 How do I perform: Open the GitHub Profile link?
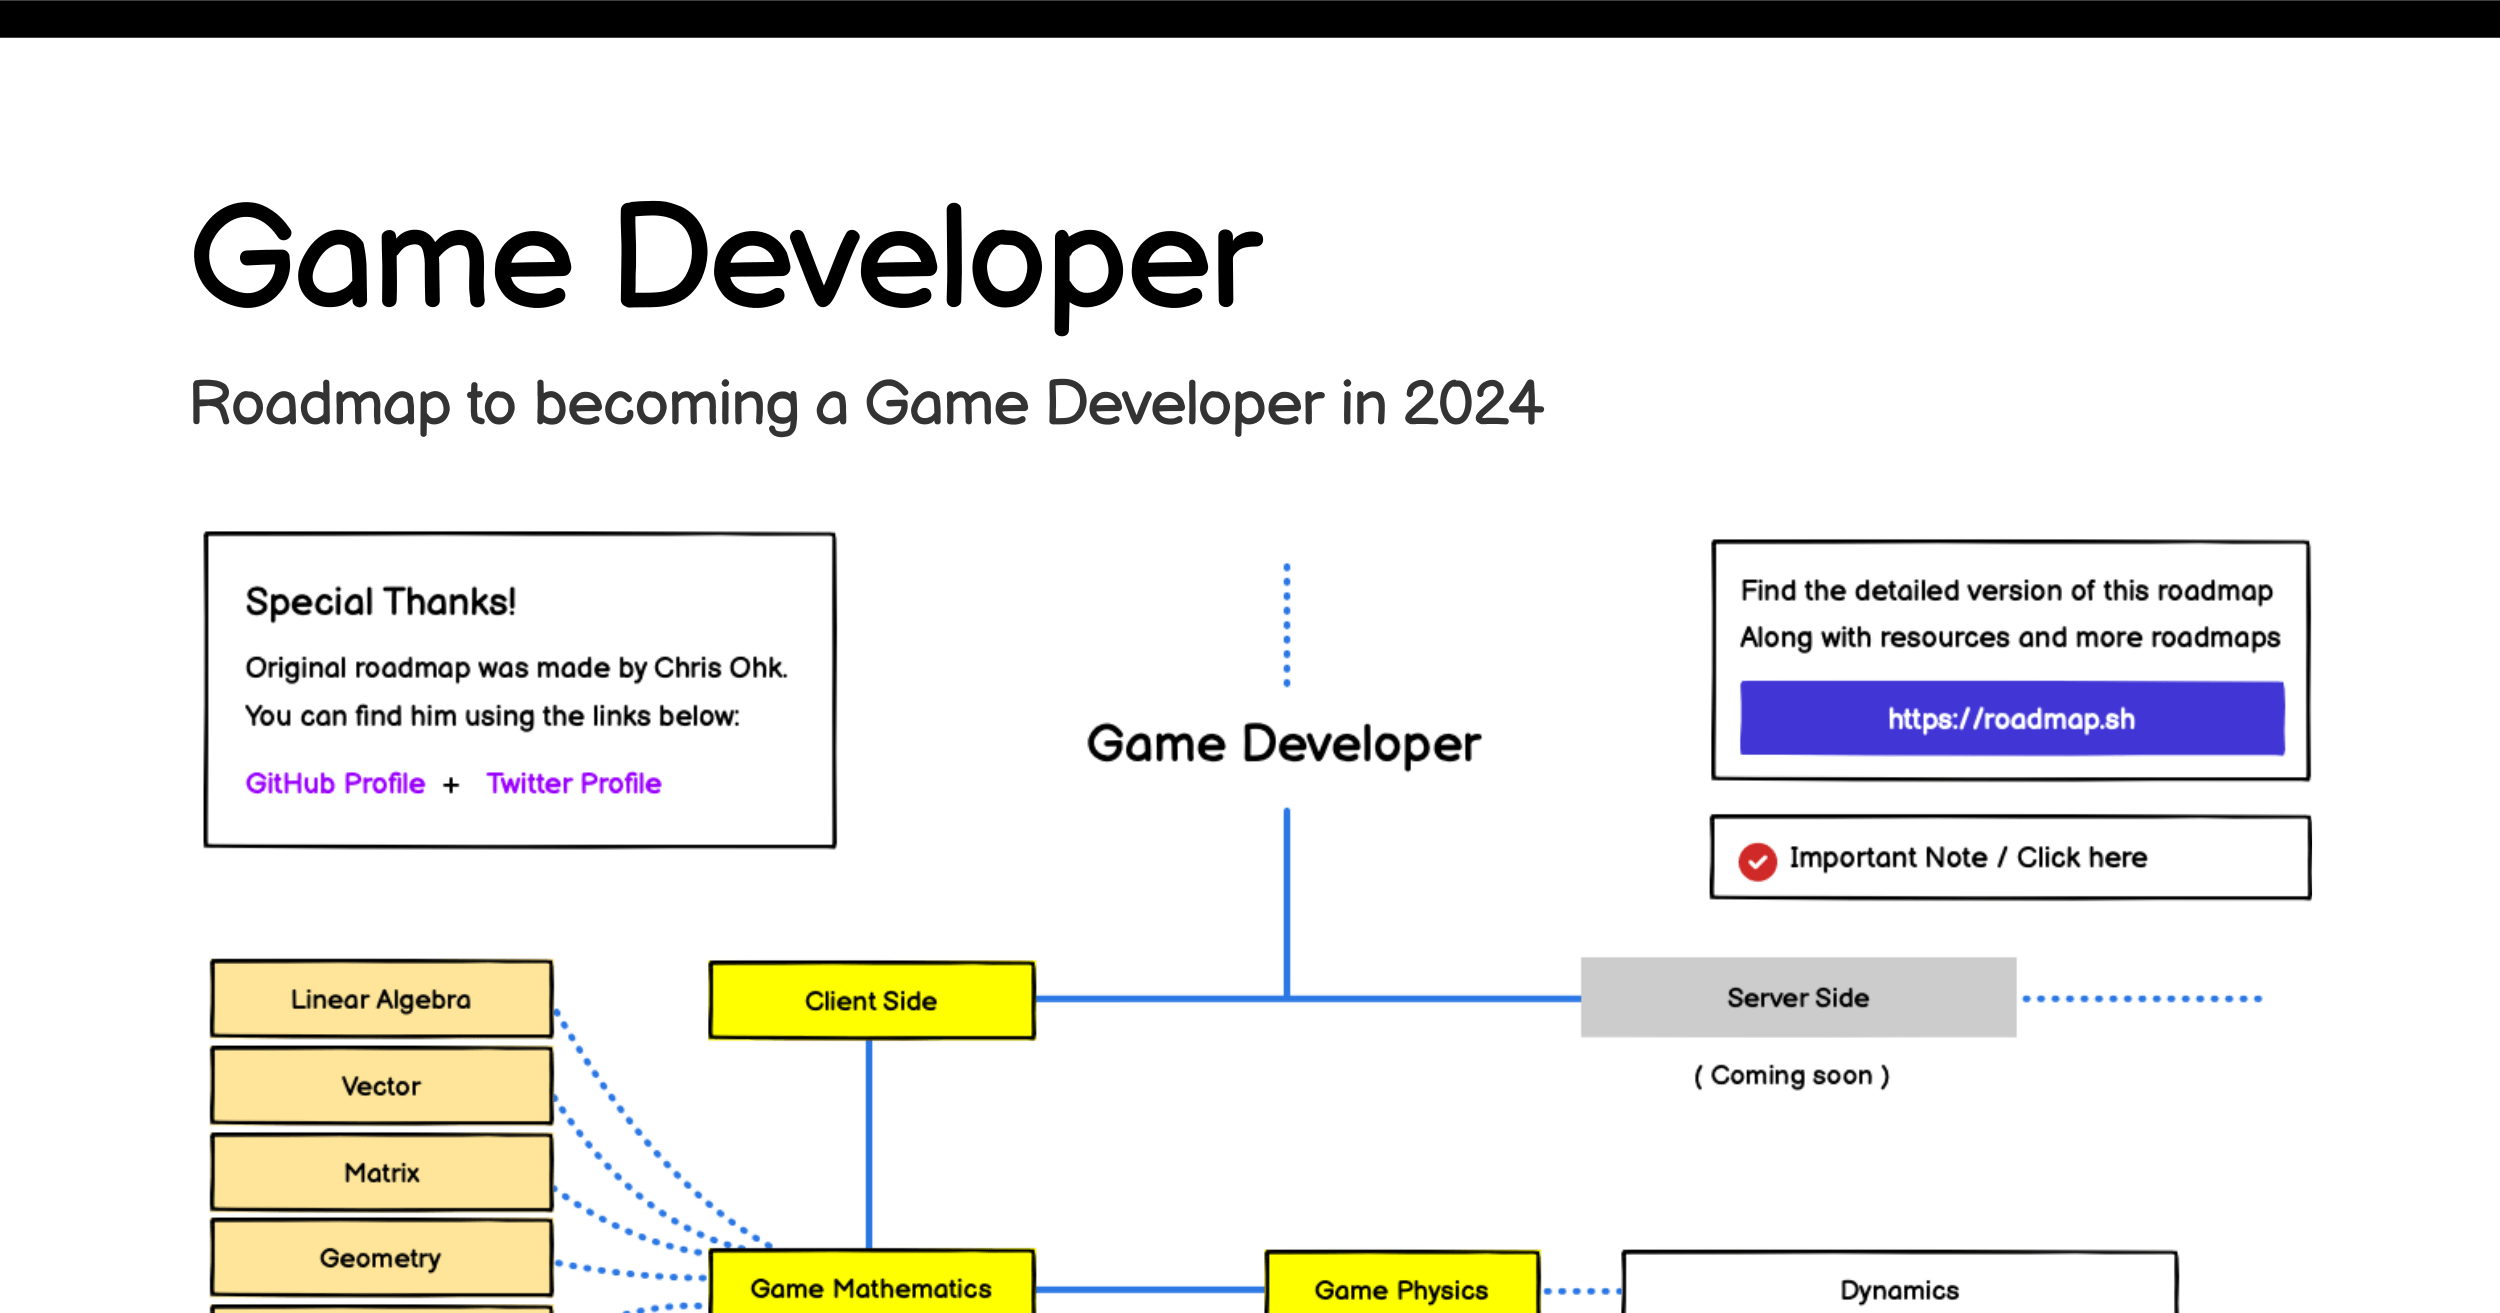tap(335, 783)
